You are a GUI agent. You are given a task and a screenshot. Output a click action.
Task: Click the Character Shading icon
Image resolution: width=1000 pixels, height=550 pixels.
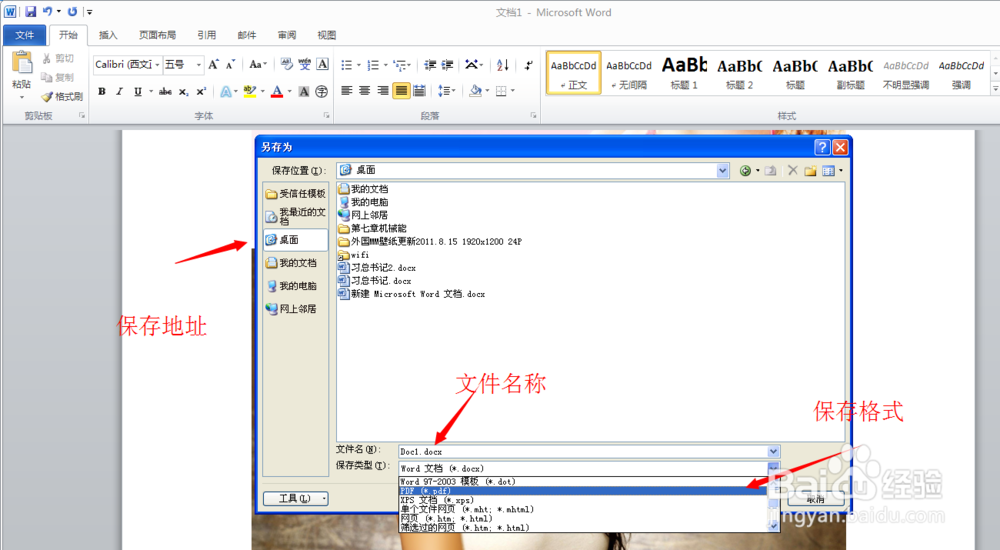(304, 92)
